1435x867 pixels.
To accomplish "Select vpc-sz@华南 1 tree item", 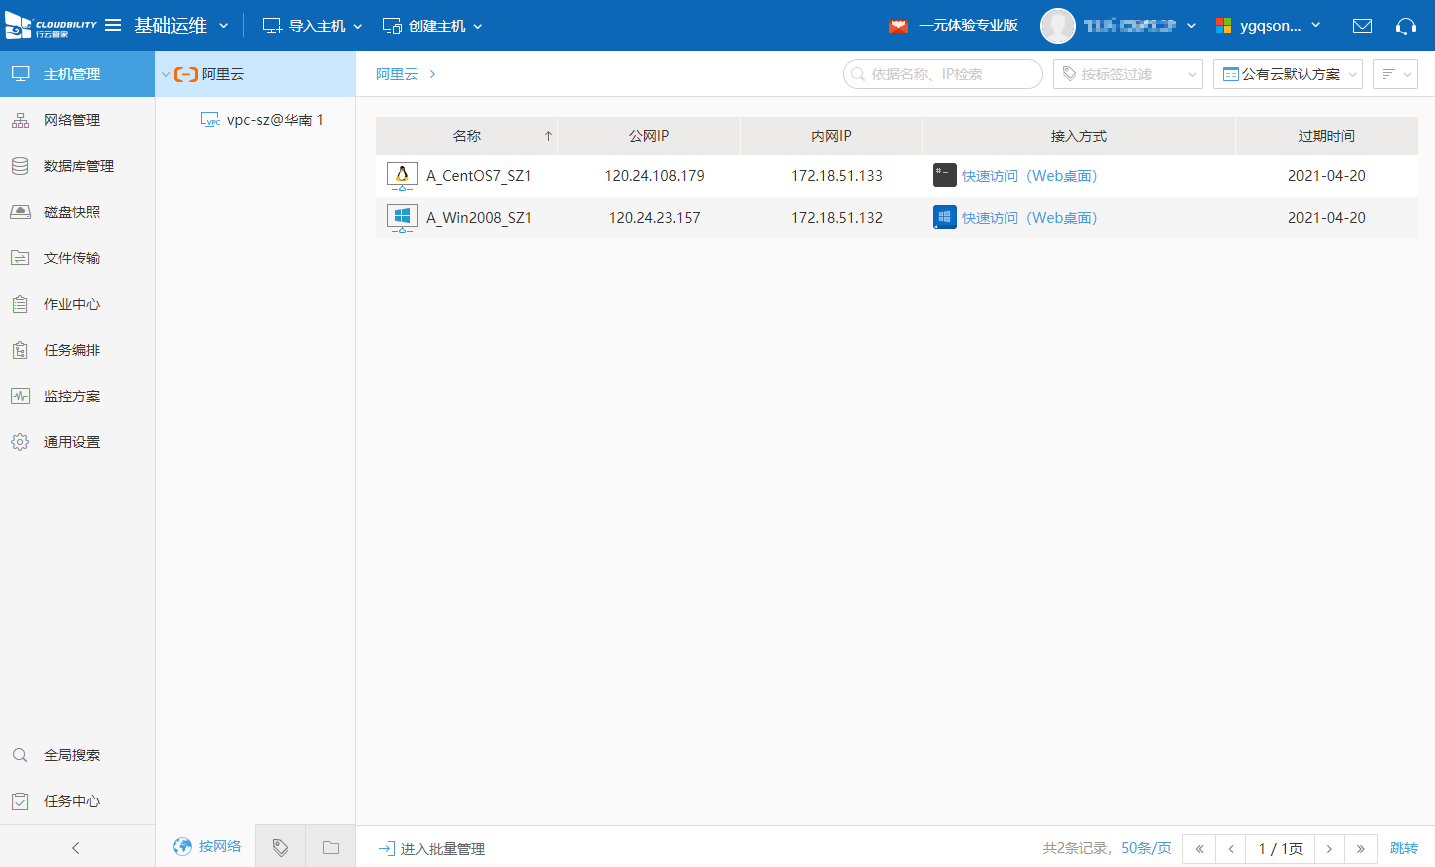I will [x=274, y=120].
